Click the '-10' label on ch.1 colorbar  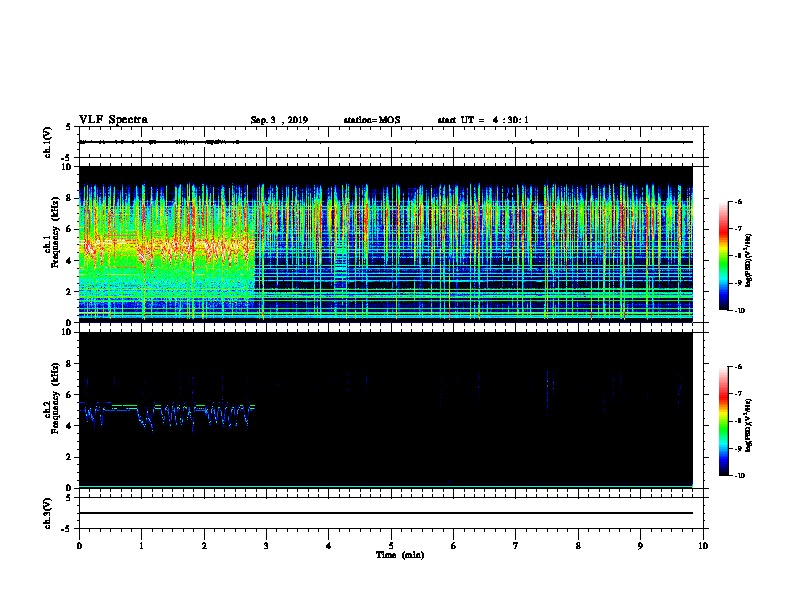point(739,311)
